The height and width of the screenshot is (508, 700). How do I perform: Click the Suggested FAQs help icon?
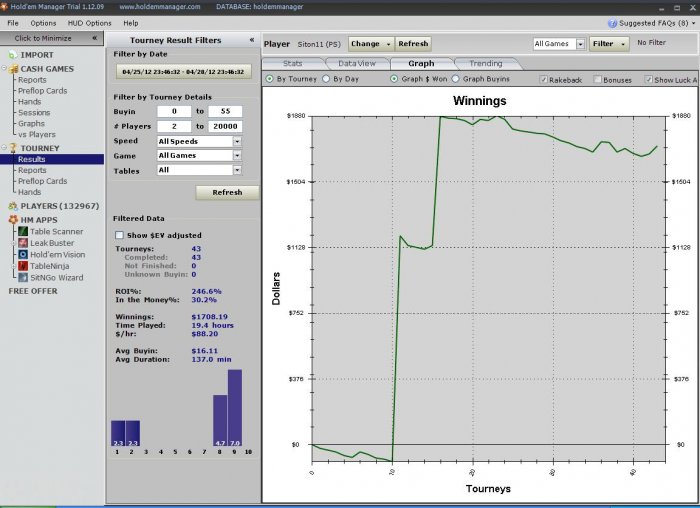(612, 23)
